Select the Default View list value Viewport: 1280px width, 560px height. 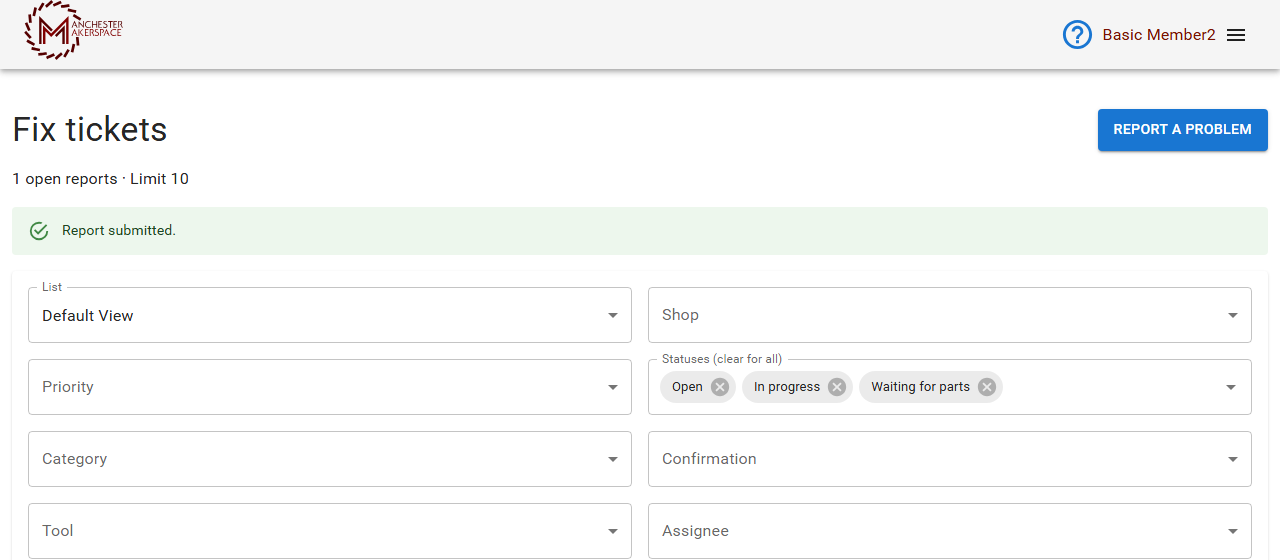(x=88, y=316)
